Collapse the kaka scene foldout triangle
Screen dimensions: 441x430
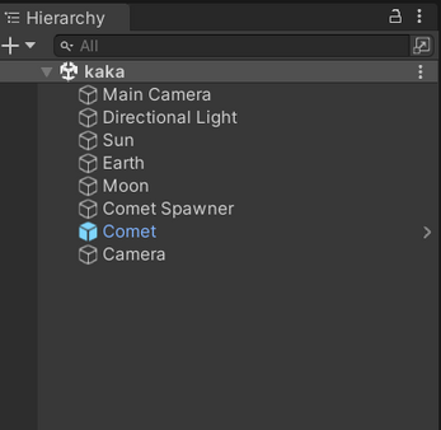point(47,72)
